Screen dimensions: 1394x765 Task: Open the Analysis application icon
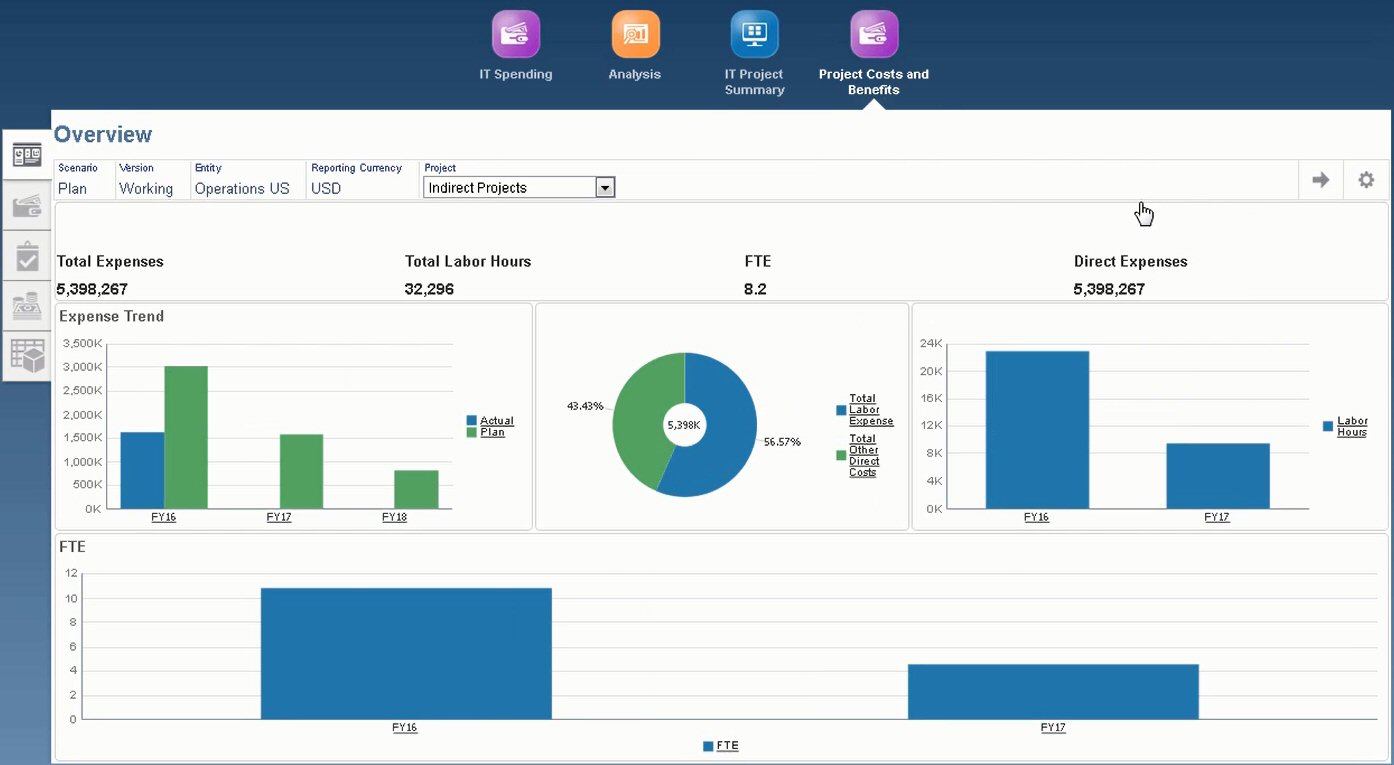(634, 33)
